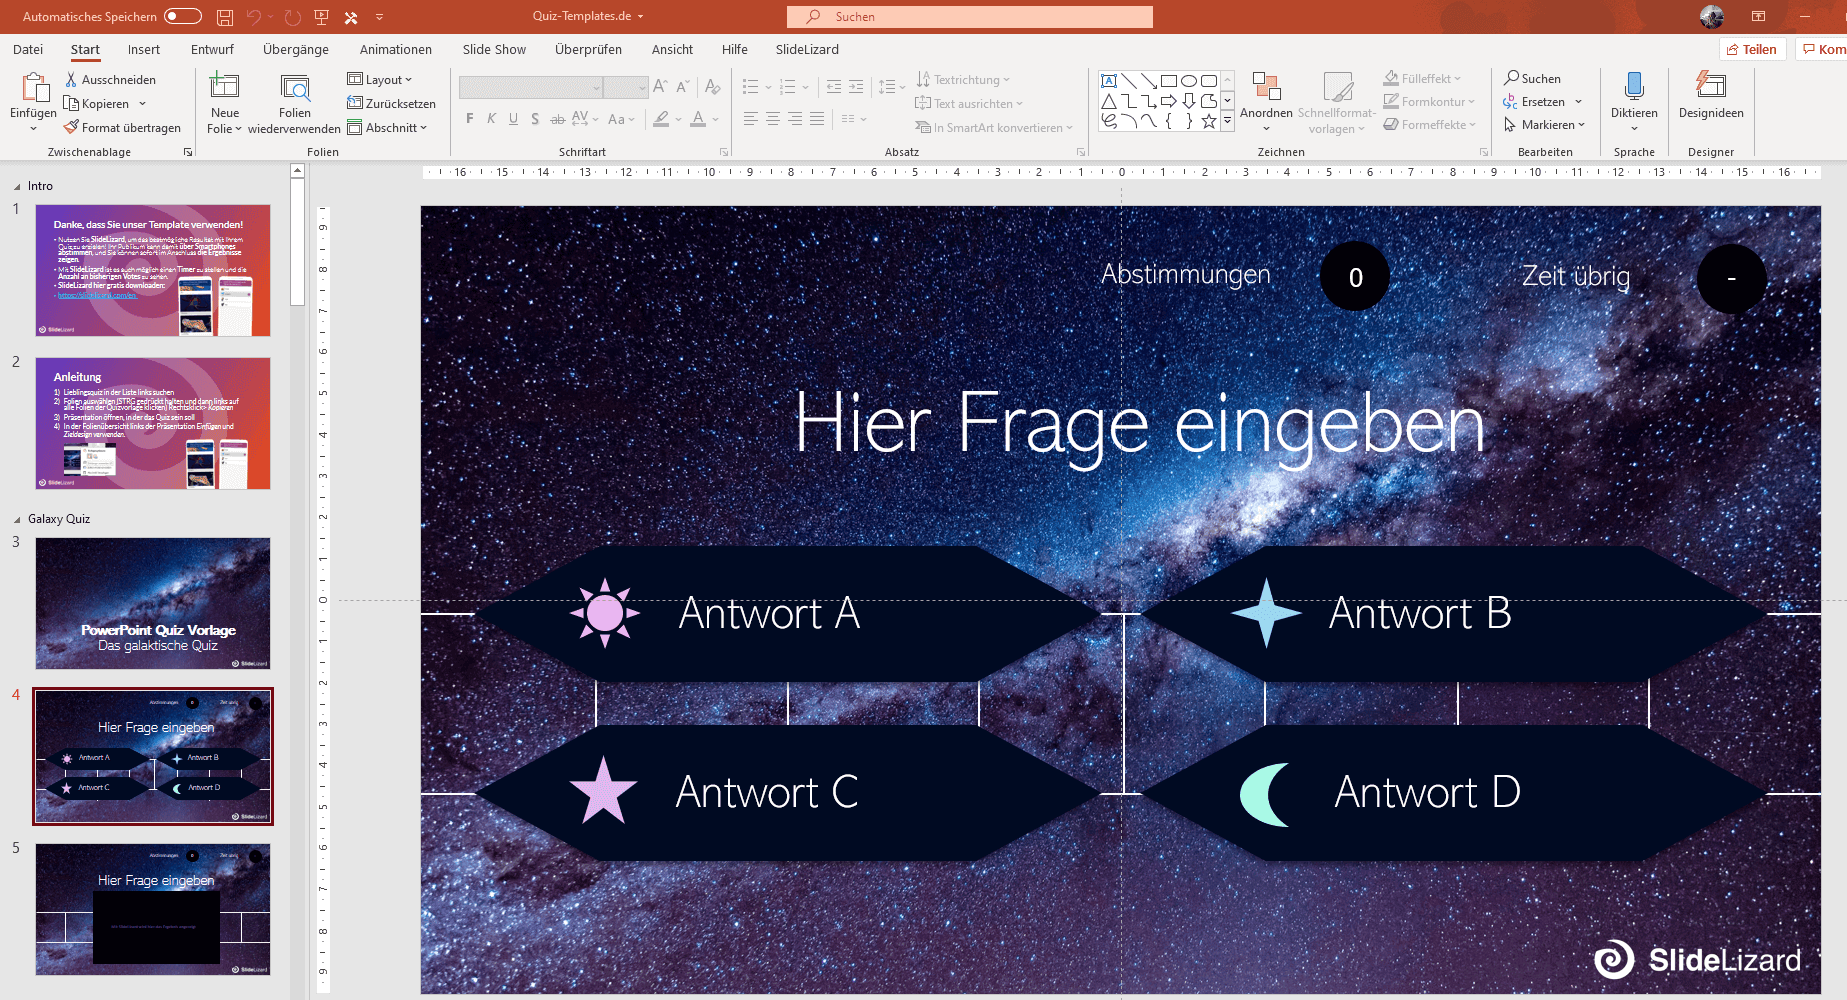The image size is (1847, 1000).
Task: Collapse the Intro section
Action: point(17,187)
